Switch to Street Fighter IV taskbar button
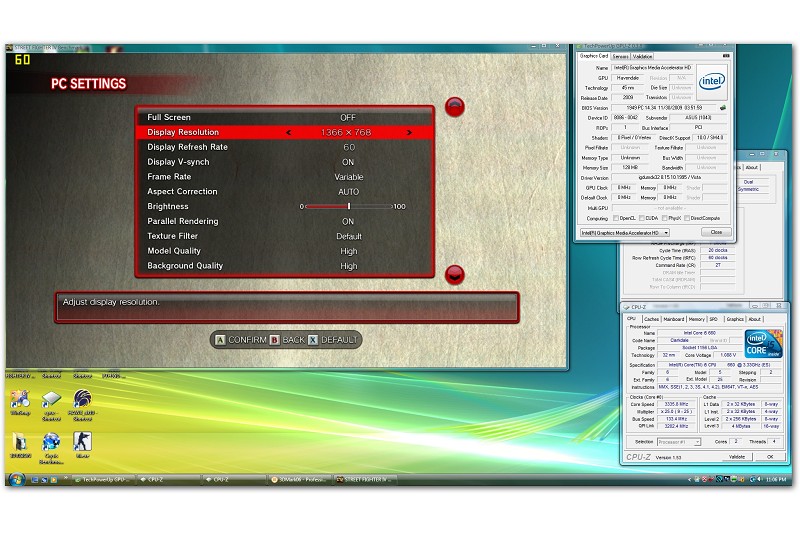This screenshot has width=800, height=533. [366, 480]
